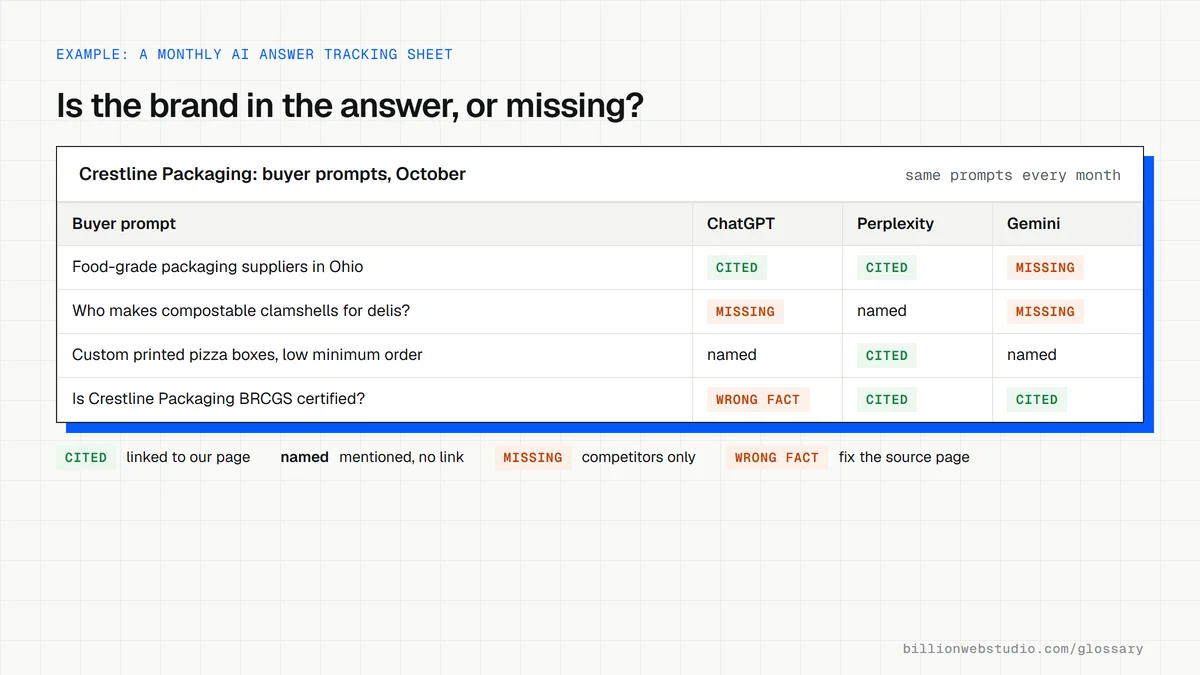1200x675 pixels.
Task: Select 'Food-grade packaging suppliers in Ohio' row text
Action: pos(218,267)
